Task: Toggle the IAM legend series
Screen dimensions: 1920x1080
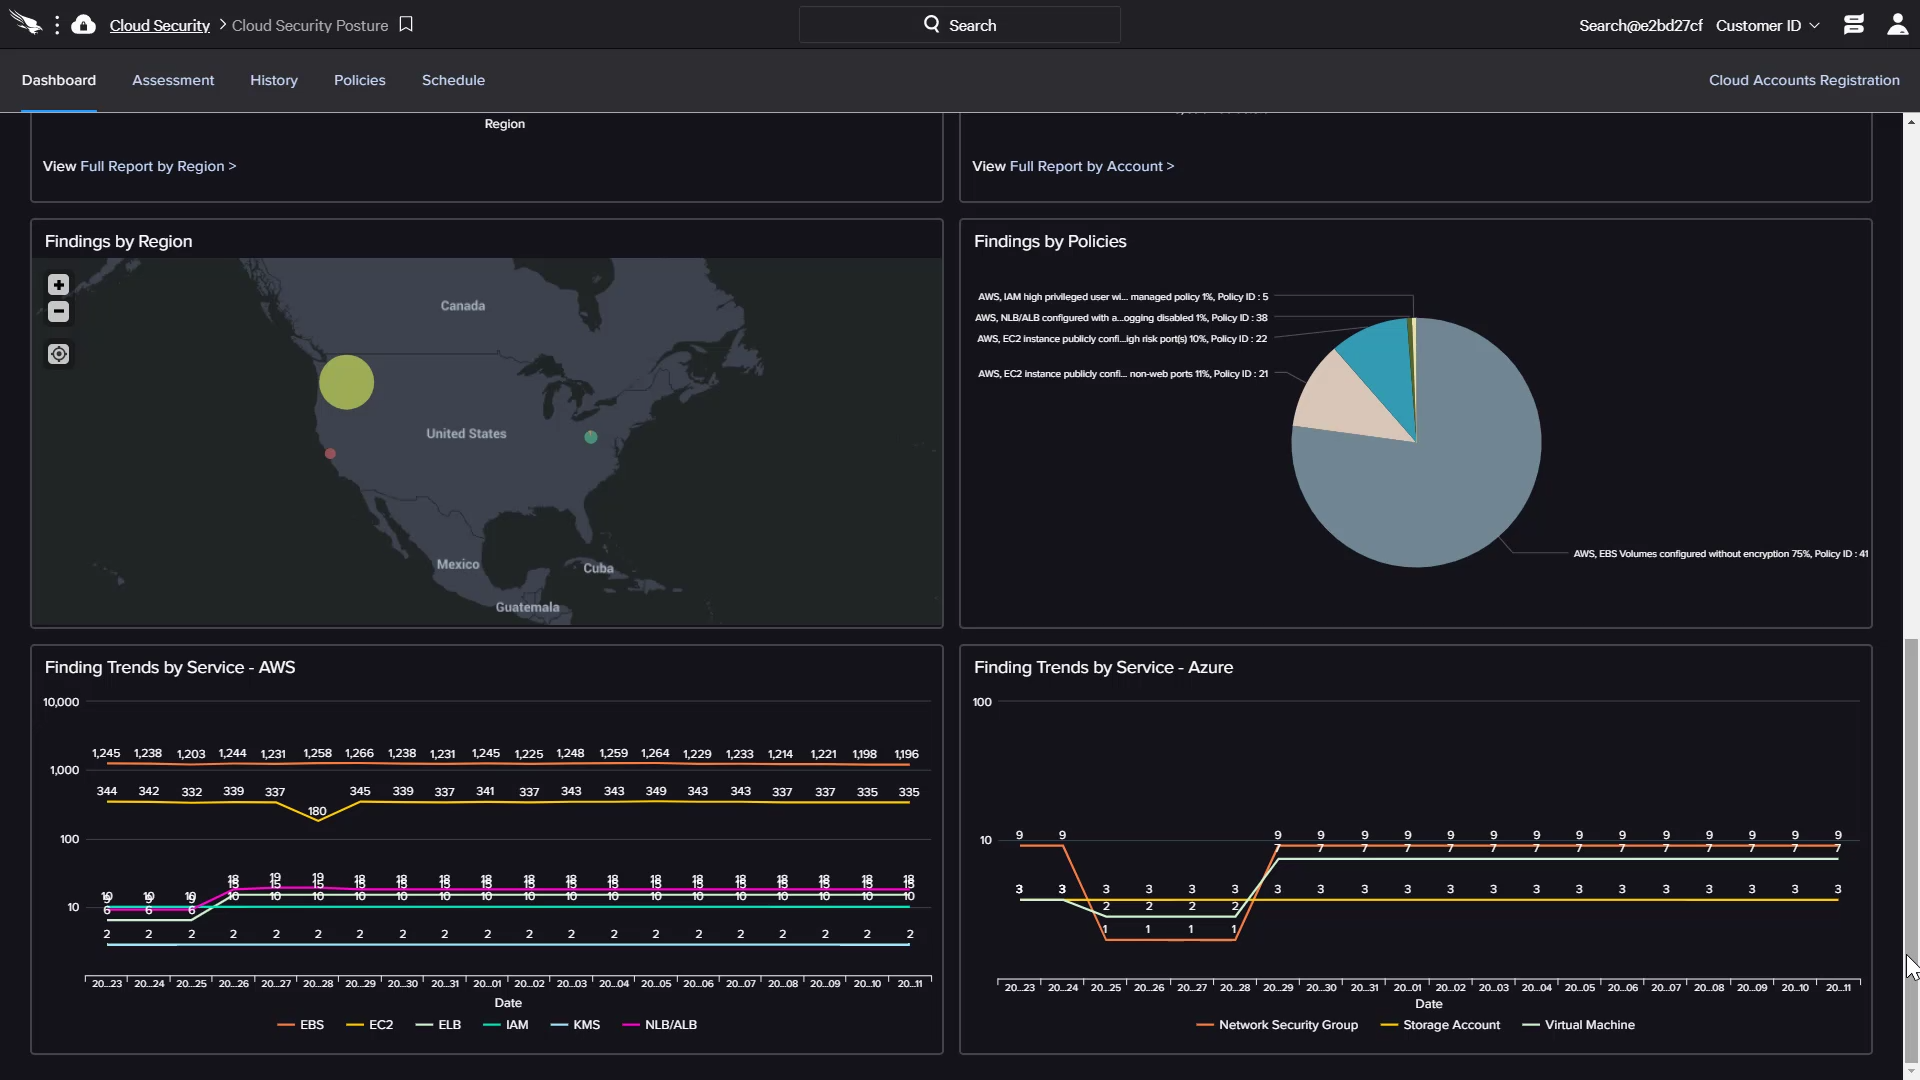Action: [505, 1025]
